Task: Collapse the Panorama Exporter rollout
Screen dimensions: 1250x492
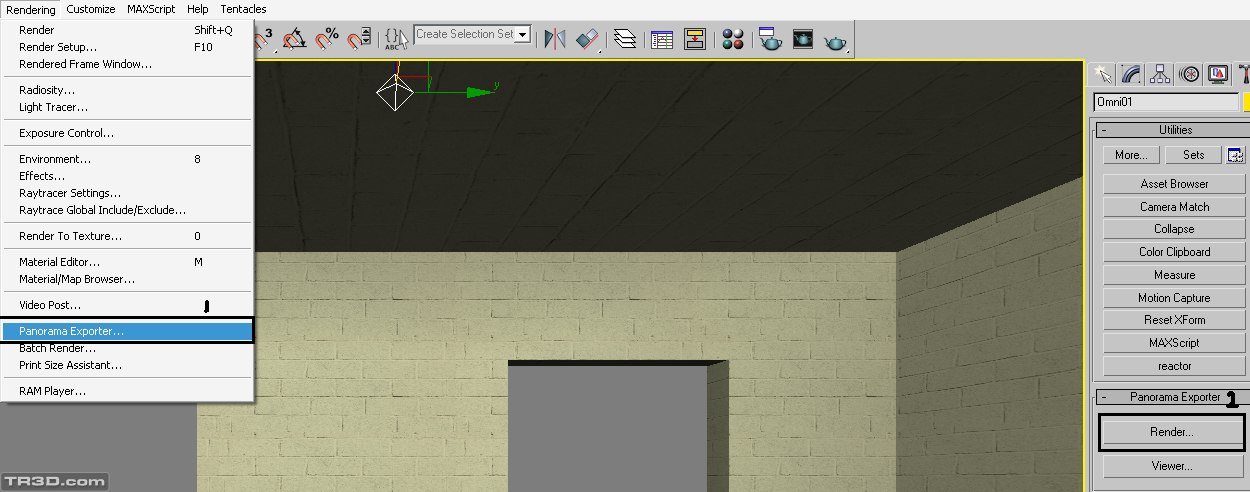Action: point(1104,397)
